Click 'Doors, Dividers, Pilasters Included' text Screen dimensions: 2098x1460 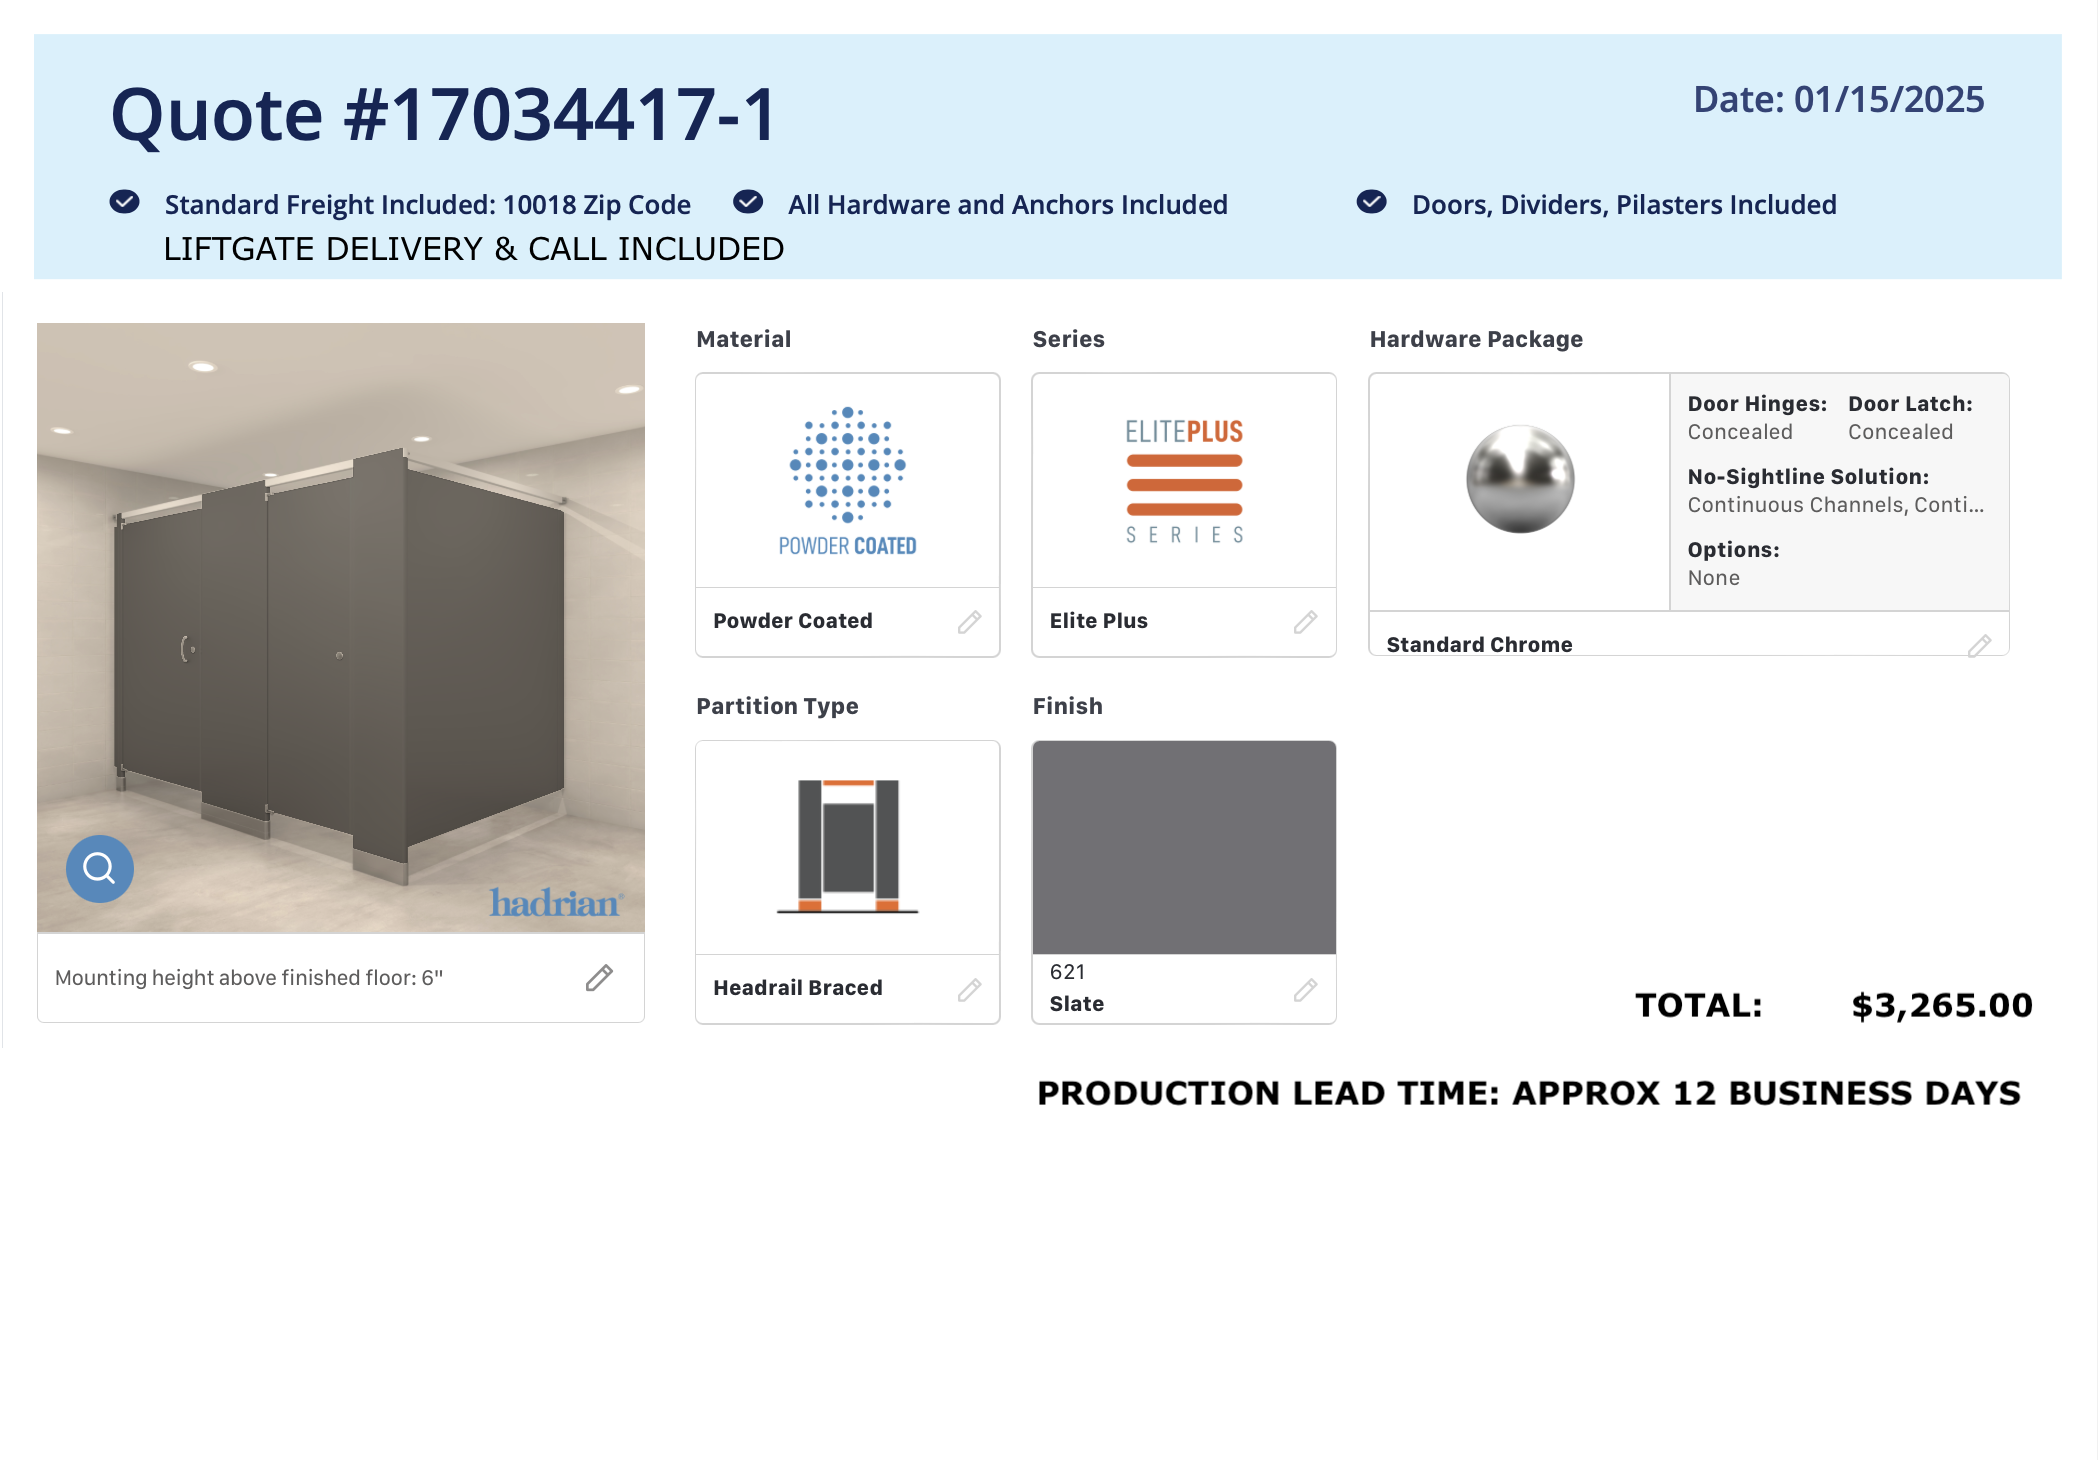click(1624, 205)
